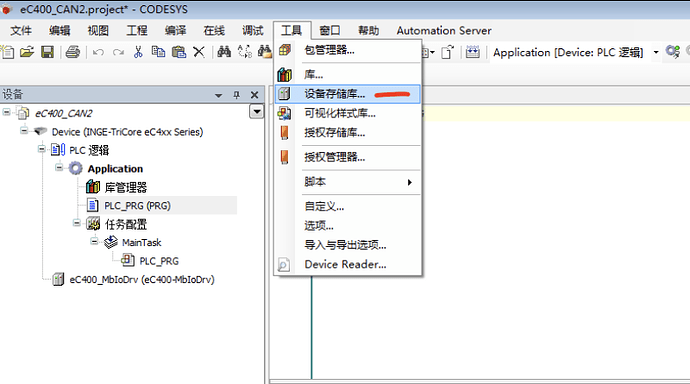Click the package manager icon in menu
The height and width of the screenshot is (384, 690).
(285, 50)
